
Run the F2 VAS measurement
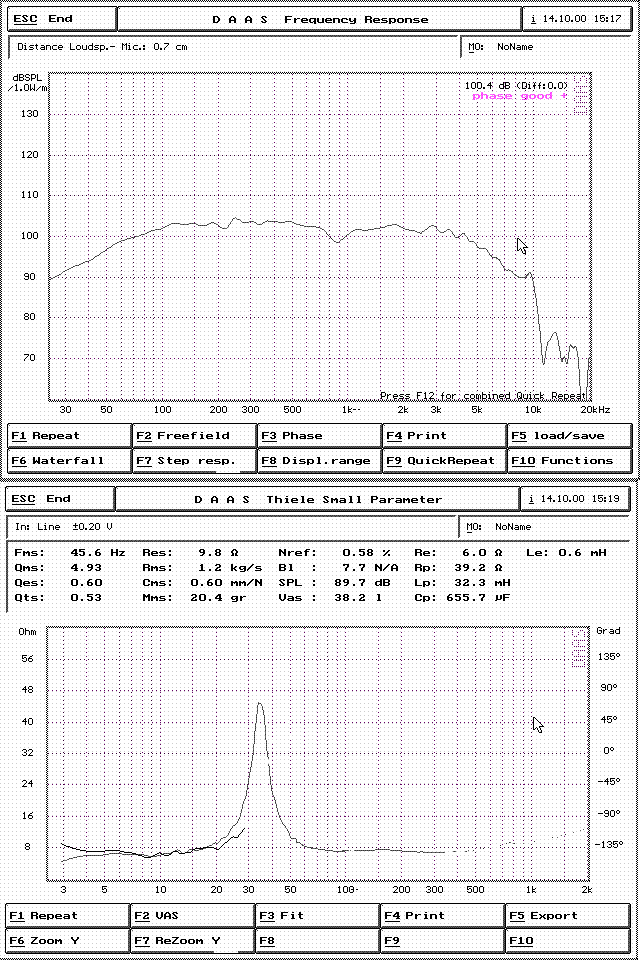(x=194, y=915)
